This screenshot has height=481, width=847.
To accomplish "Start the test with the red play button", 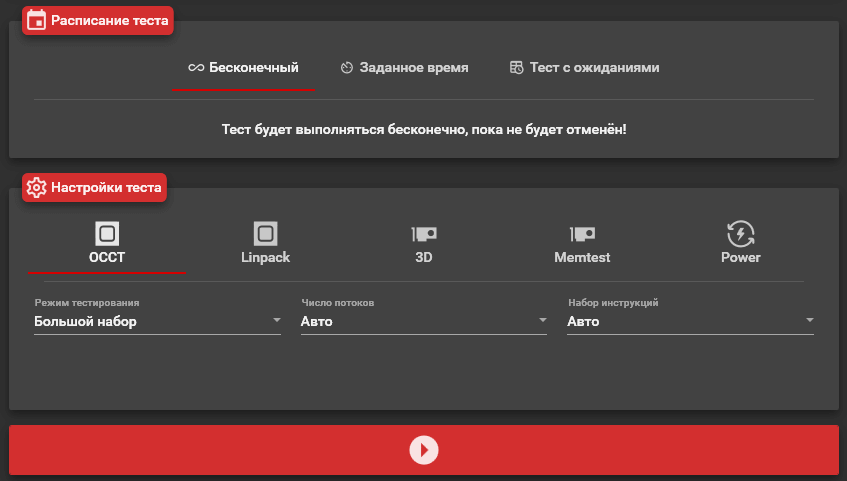I will [x=424, y=450].
